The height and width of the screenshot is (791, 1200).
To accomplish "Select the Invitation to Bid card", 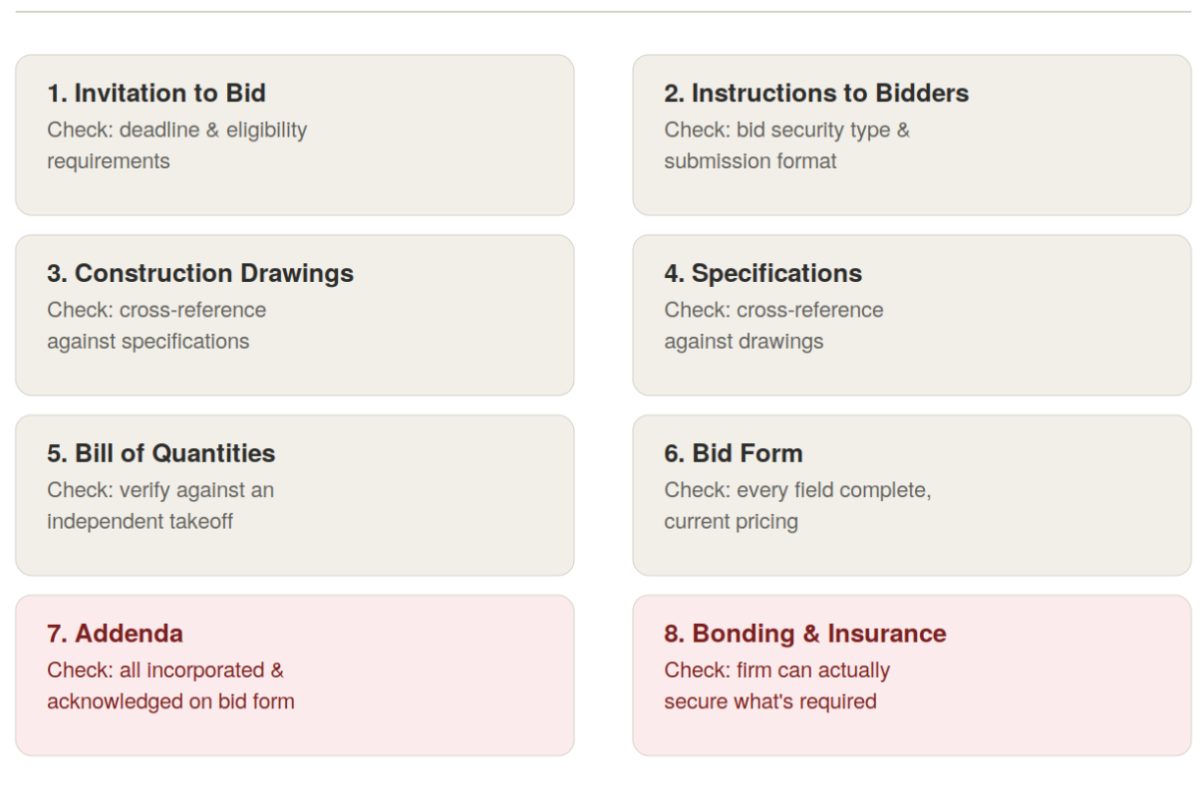I will 295,135.
